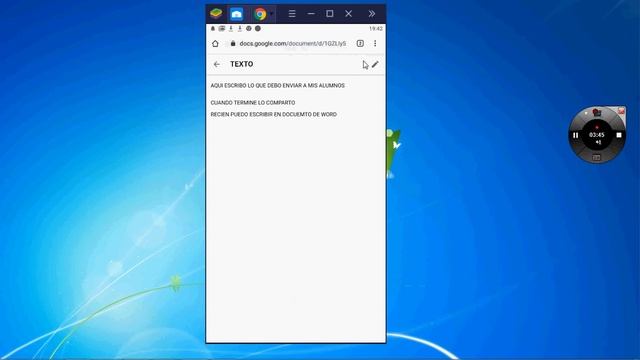Click the line 'RECIEN PUEDO ESCRIBIR EN DOCUEMTO'
The width and height of the screenshot is (640, 360).
(273, 114)
